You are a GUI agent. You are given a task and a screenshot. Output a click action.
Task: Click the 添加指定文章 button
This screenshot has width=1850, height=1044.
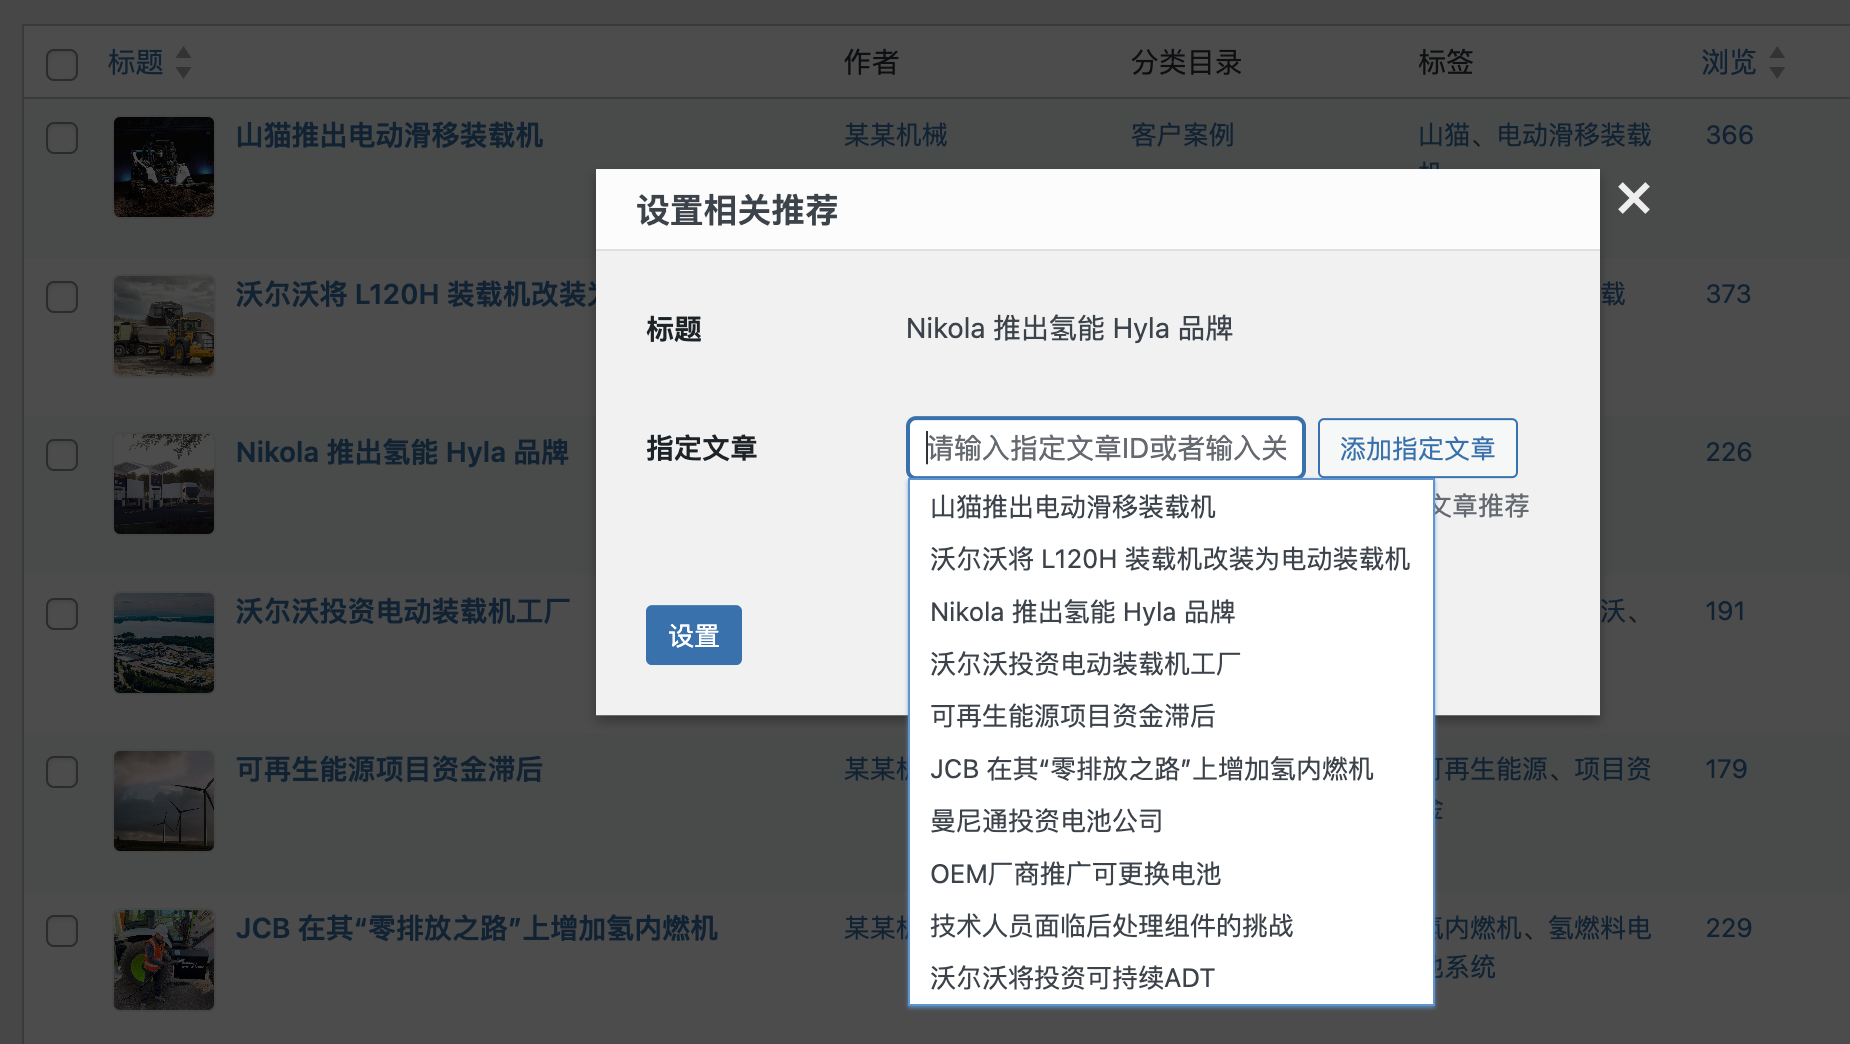pyautogui.click(x=1417, y=448)
